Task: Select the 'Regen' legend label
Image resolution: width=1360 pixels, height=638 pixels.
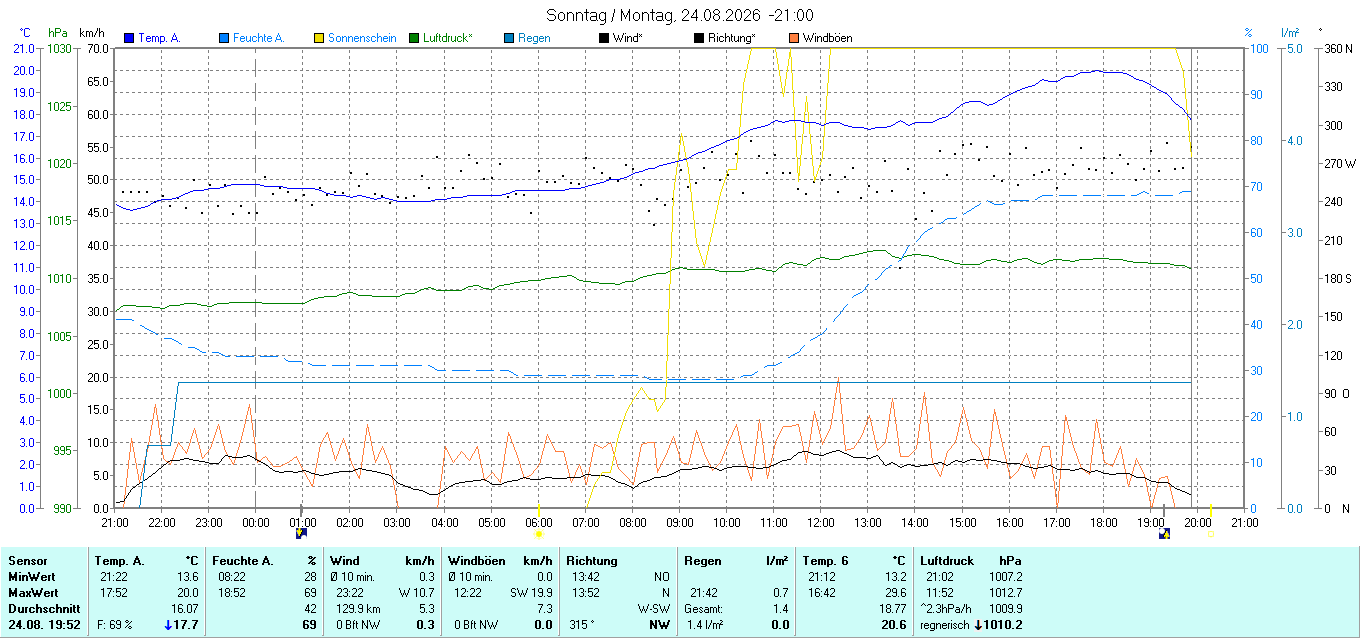Action: tap(534, 38)
